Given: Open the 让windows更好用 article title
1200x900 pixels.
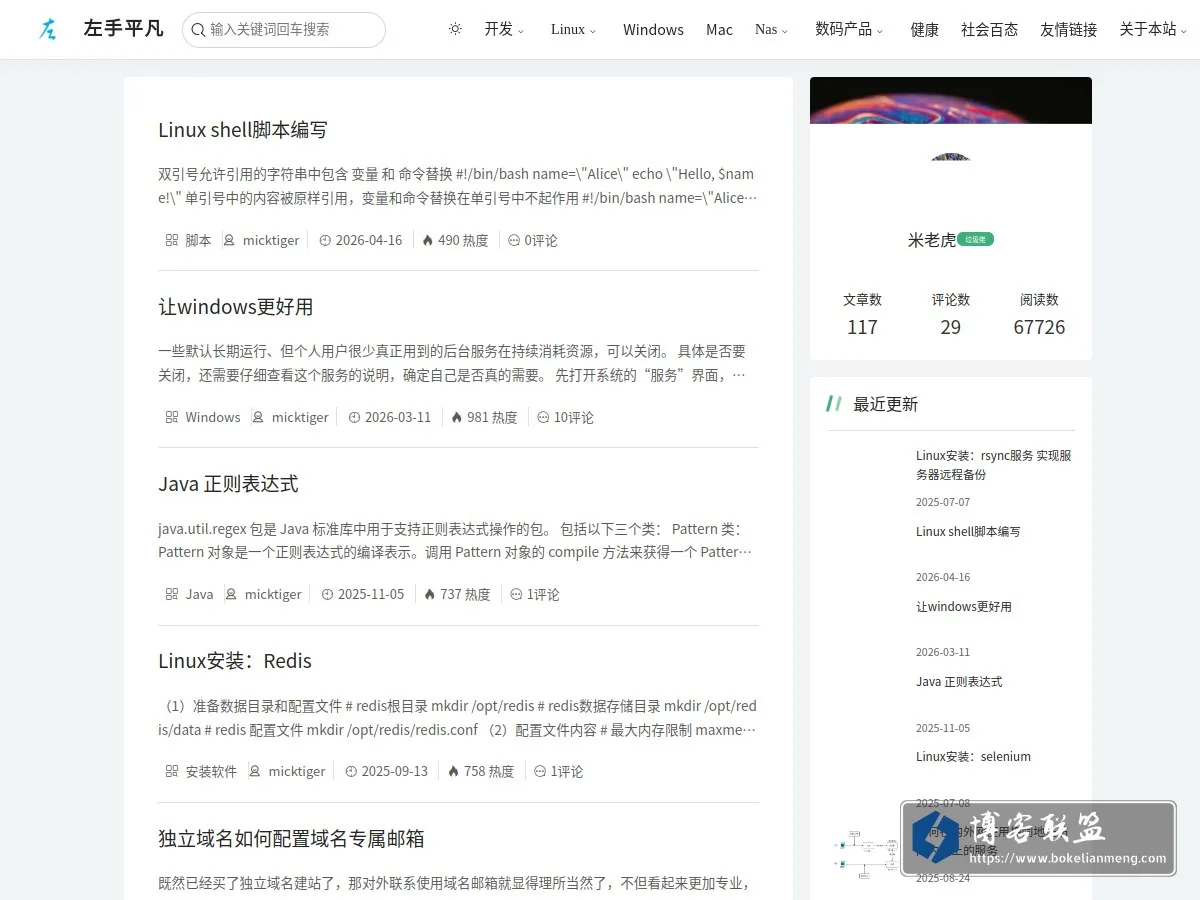Looking at the screenshot, I should [236, 307].
